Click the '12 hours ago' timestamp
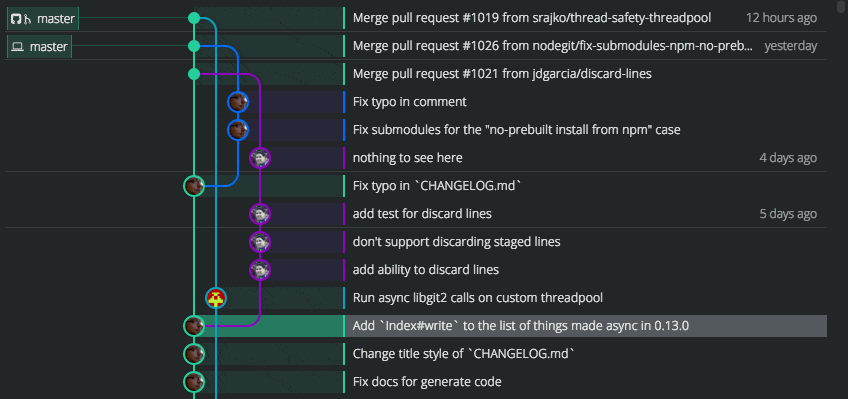The height and width of the screenshot is (399, 848). click(x=781, y=18)
